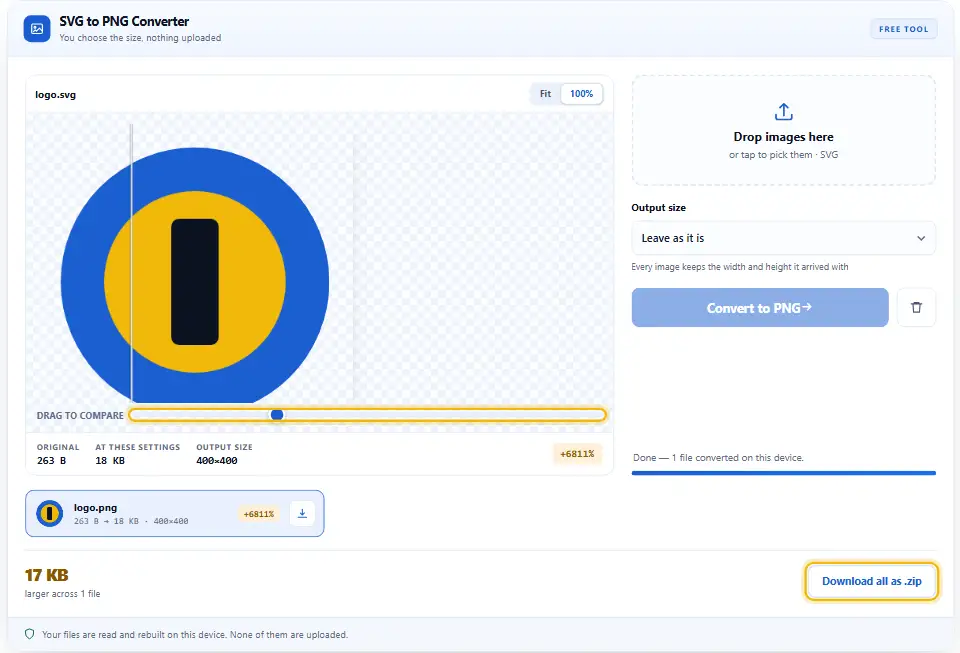Click the logo.png thumbnail in results list

click(50, 513)
